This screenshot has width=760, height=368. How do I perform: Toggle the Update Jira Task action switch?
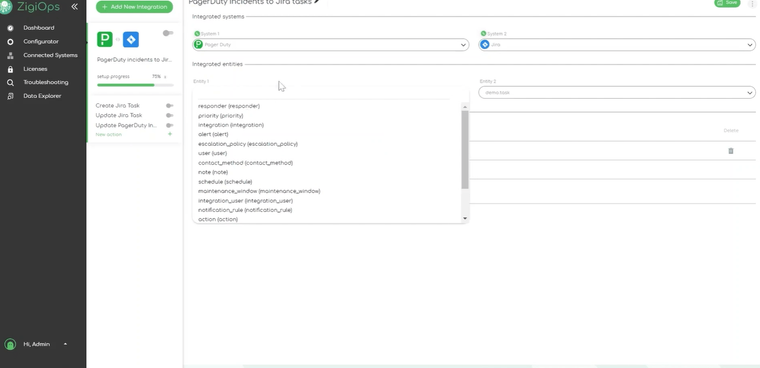click(169, 115)
